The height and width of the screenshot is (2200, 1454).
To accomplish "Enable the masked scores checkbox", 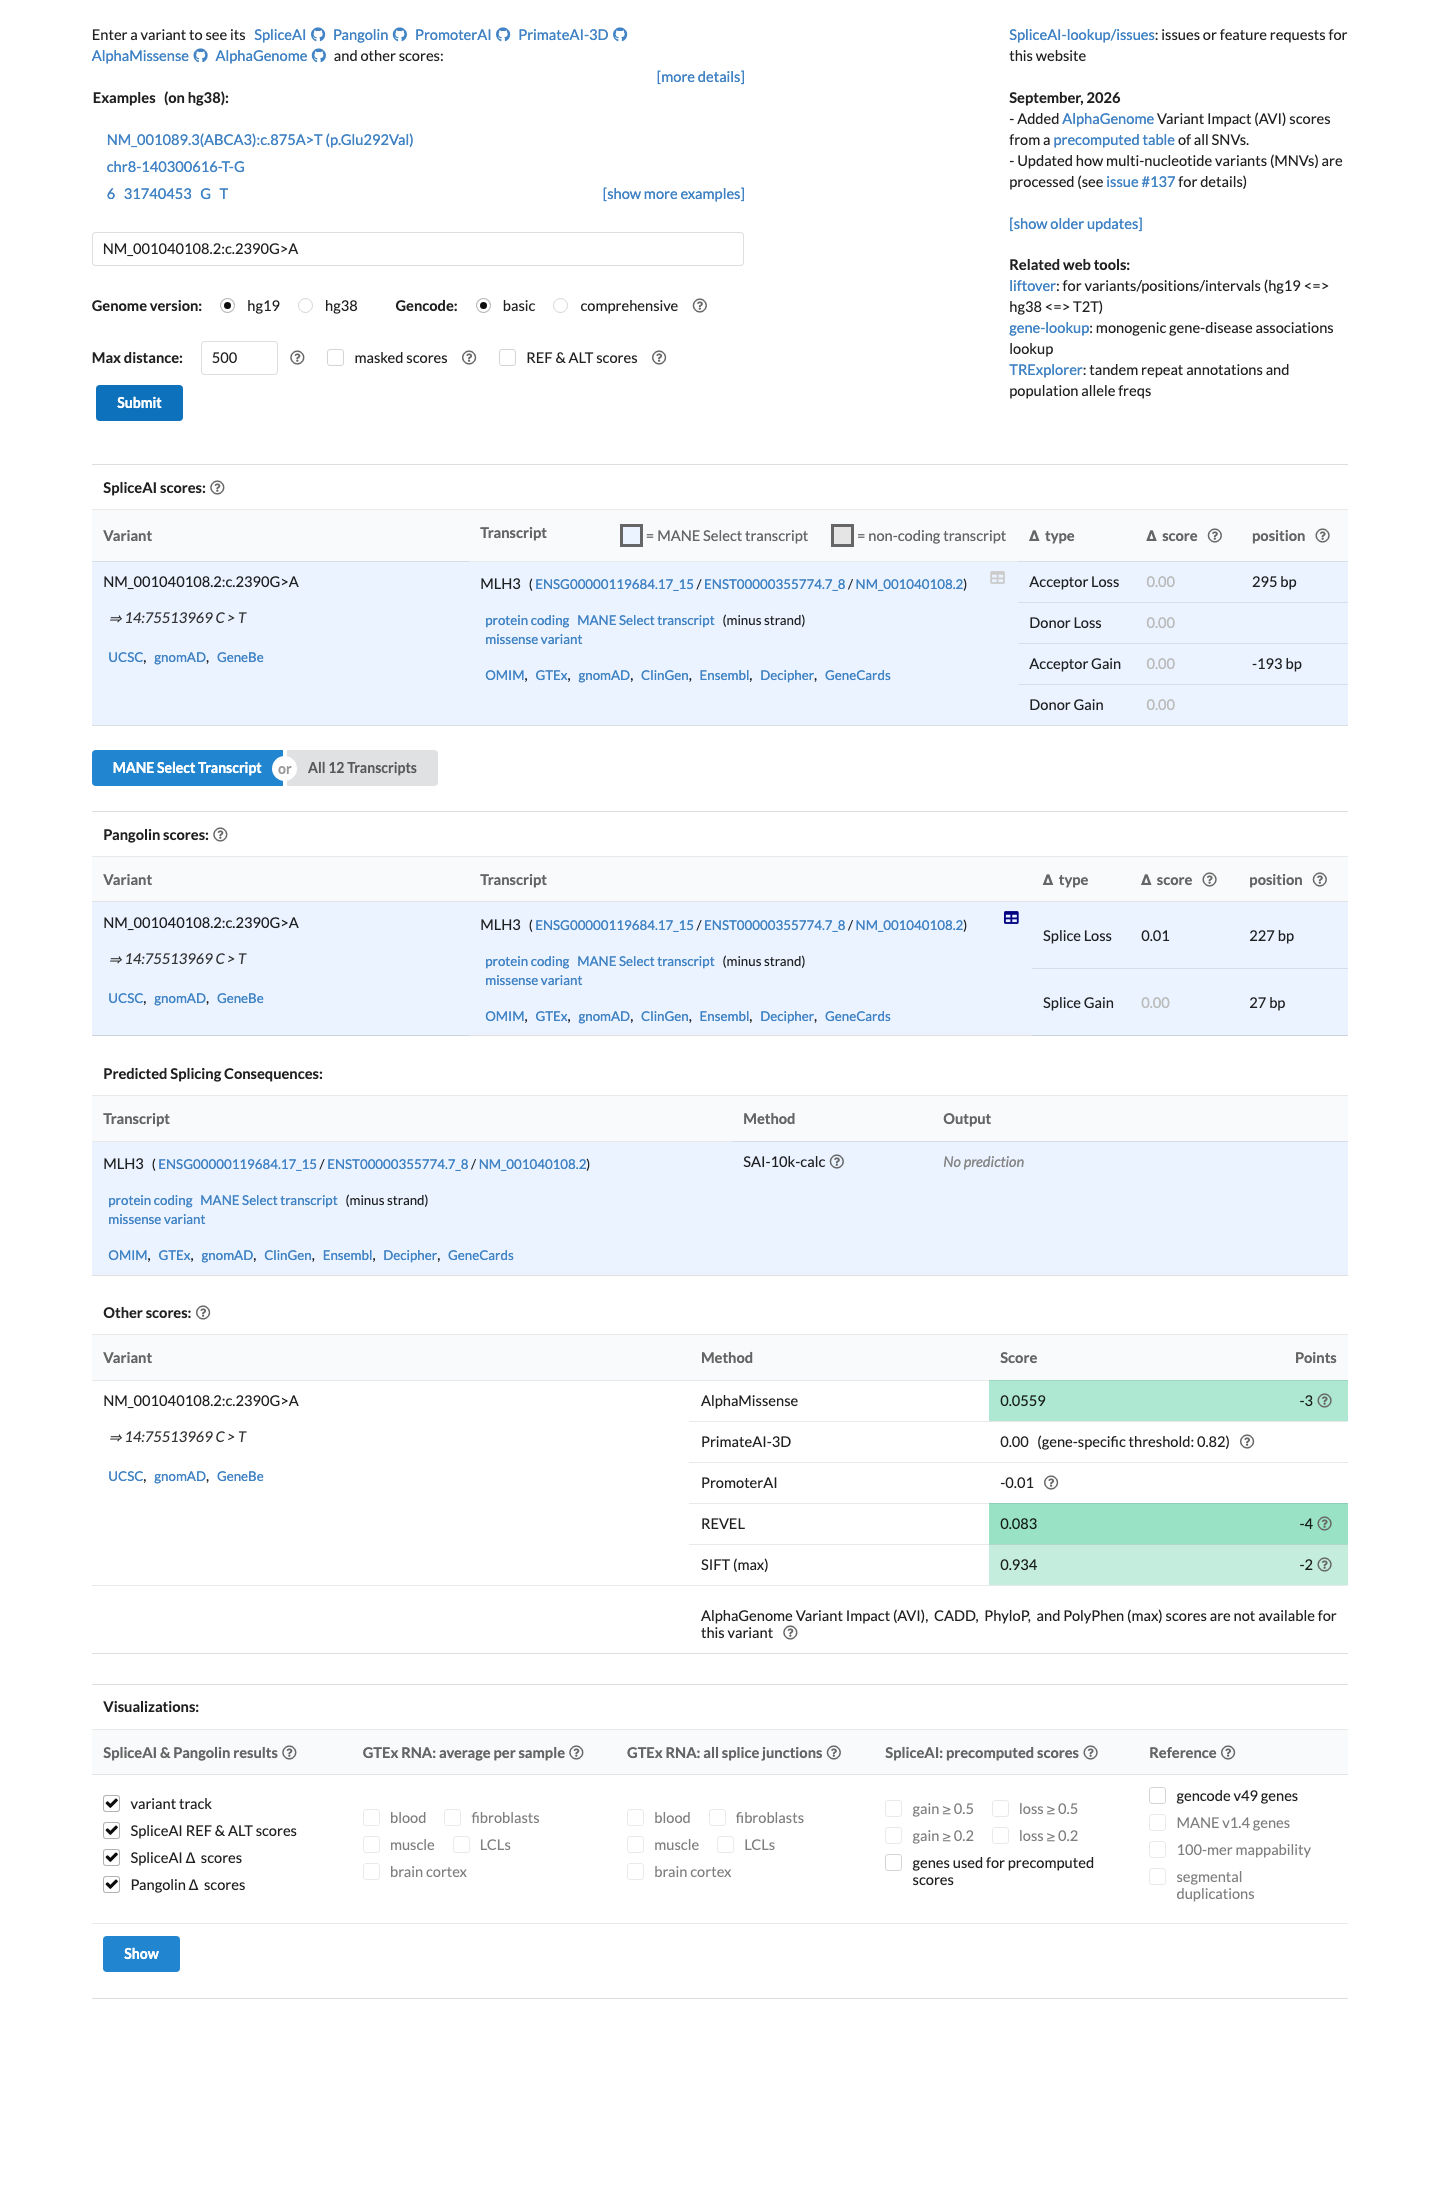I will 336,358.
